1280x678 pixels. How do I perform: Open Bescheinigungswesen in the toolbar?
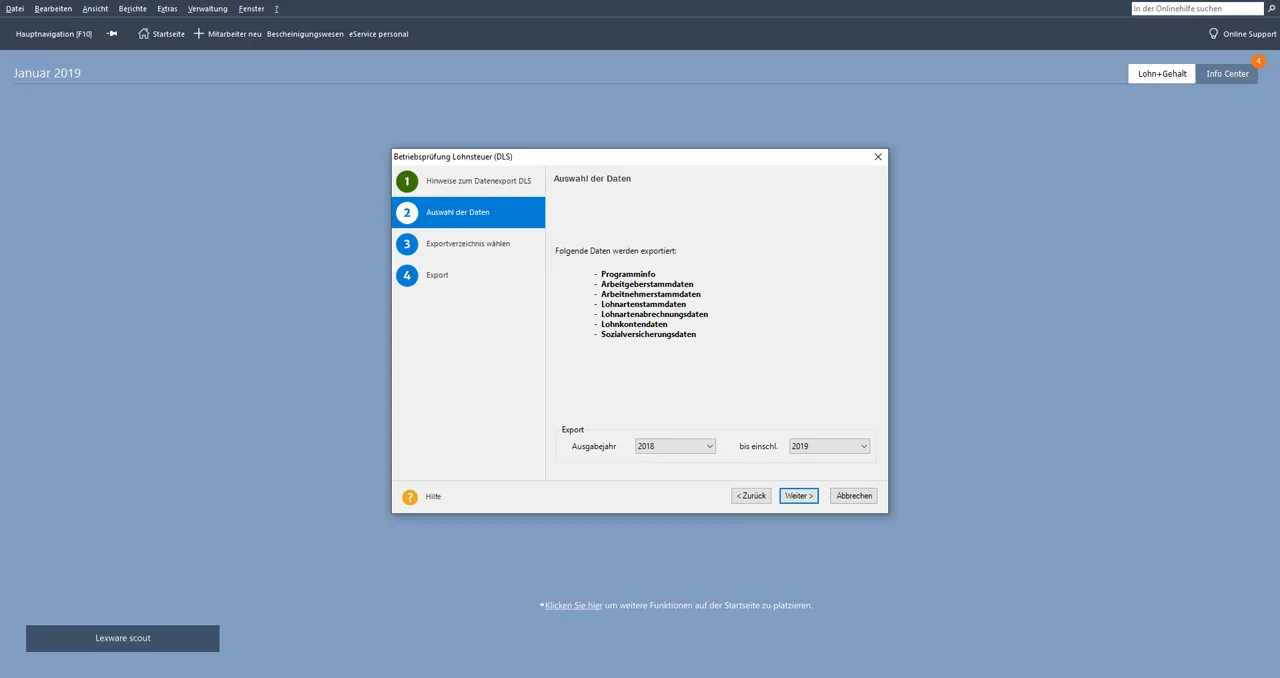tap(305, 34)
